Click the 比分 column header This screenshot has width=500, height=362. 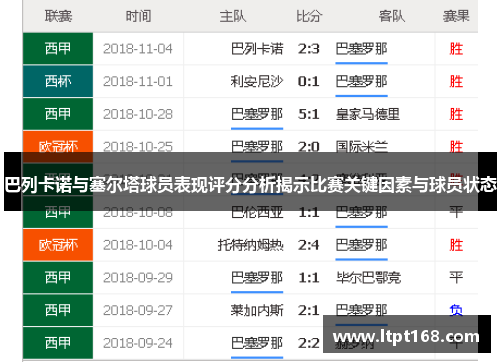309,16
